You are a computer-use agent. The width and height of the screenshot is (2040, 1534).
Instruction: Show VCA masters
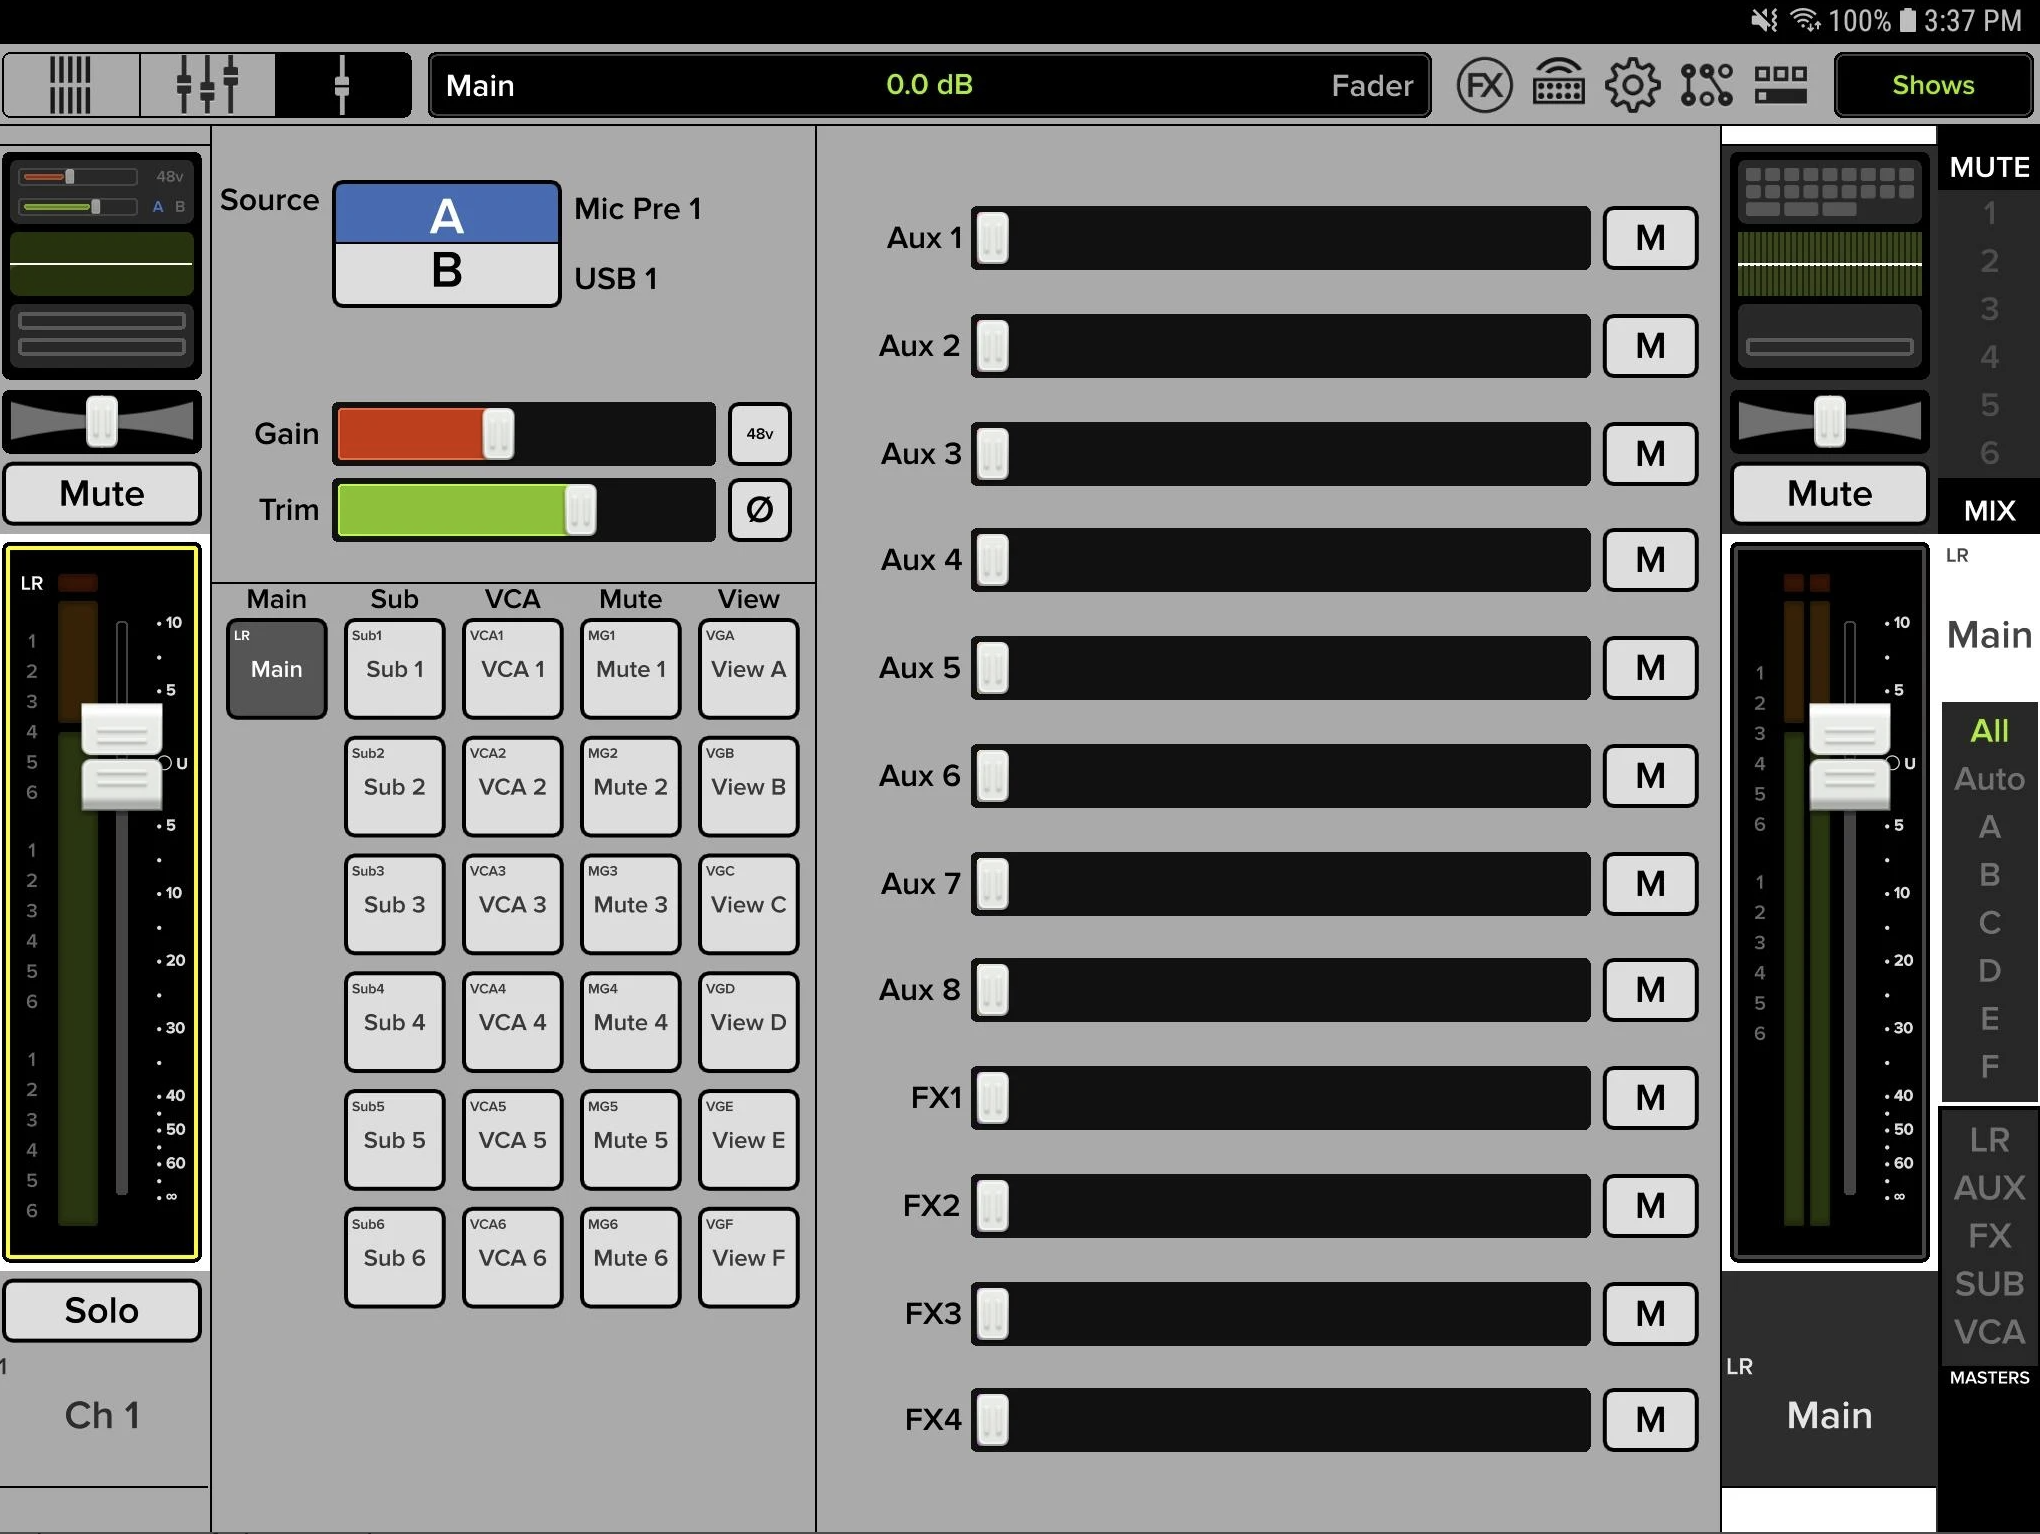click(1989, 1332)
